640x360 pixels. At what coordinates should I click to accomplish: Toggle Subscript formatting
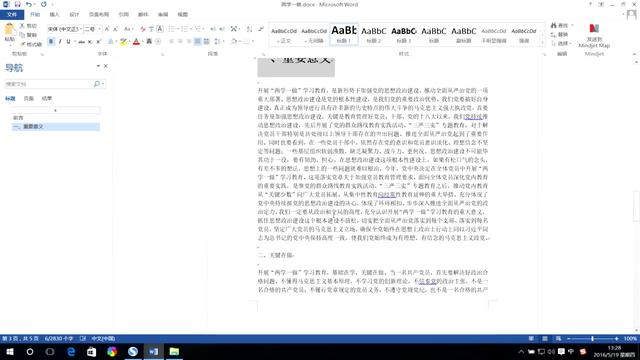click(90, 41)
